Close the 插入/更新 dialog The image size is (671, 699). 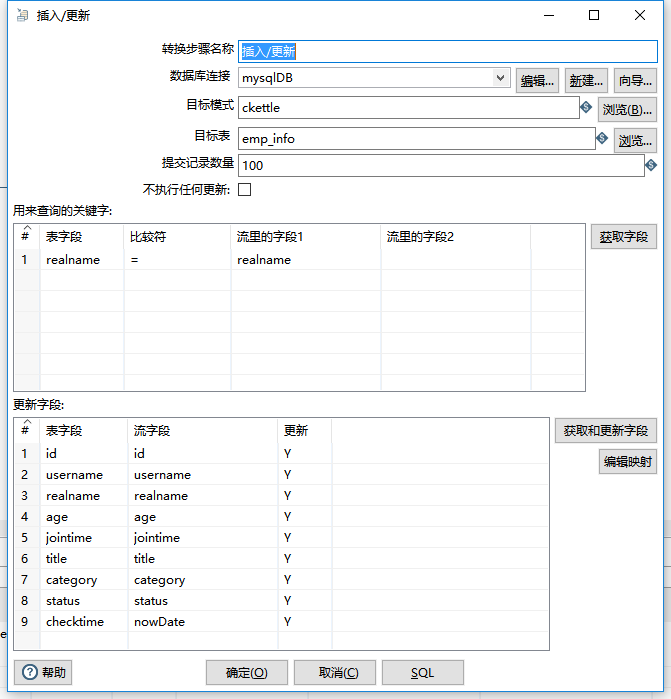tap(640, 15)
